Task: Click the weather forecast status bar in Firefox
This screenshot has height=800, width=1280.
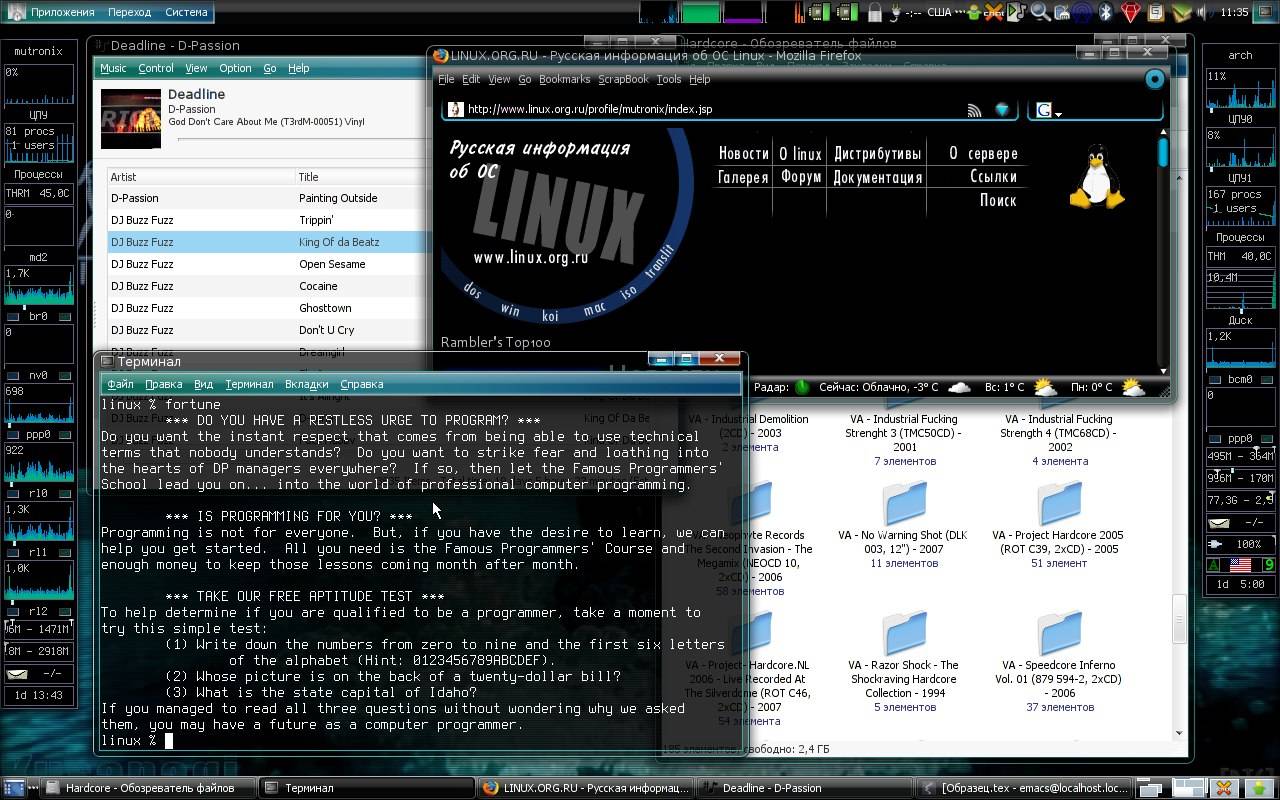Action: pyautogui.click(x=950, y=387)
